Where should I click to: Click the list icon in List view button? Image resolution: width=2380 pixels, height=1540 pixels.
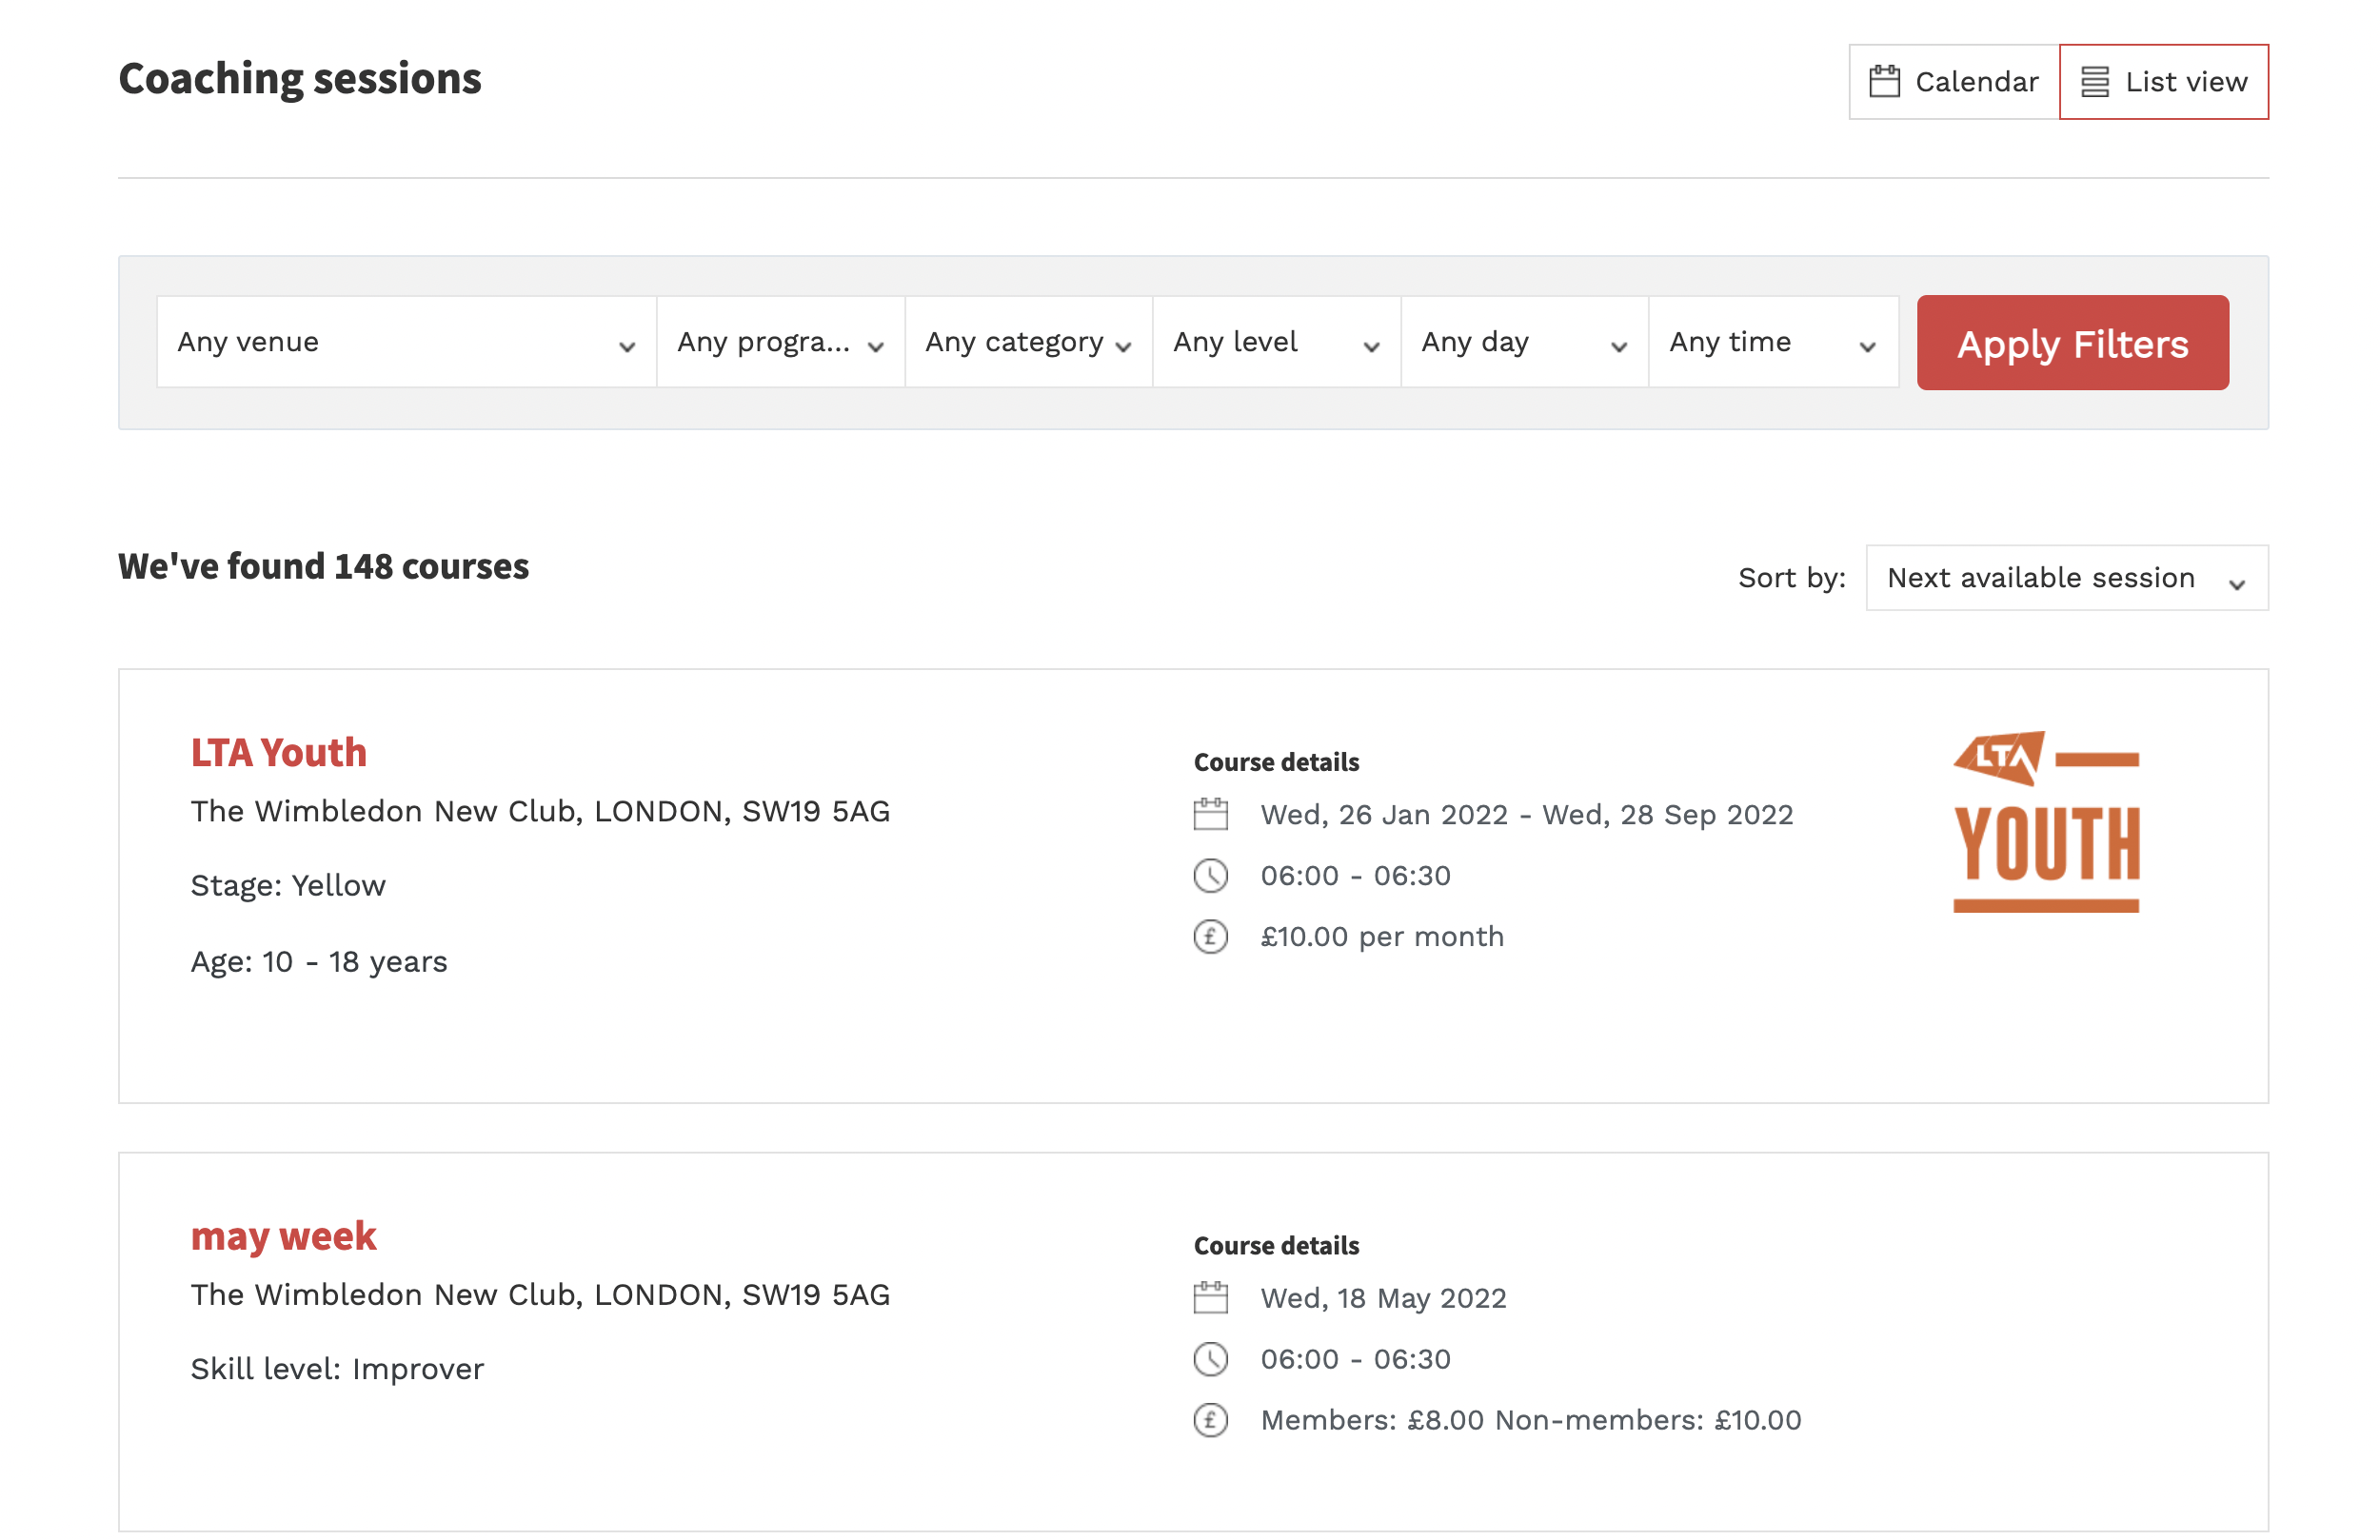click(2095, 81)
